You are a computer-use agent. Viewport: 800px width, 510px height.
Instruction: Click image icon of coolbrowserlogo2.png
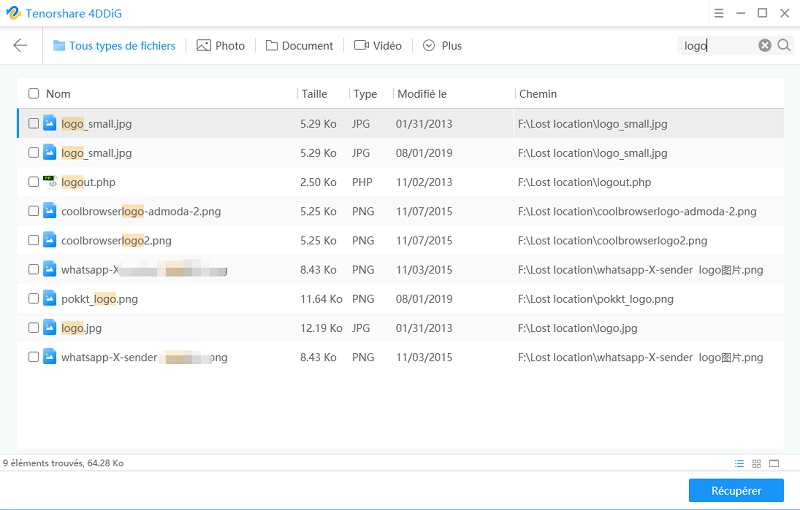click(49, 240)
